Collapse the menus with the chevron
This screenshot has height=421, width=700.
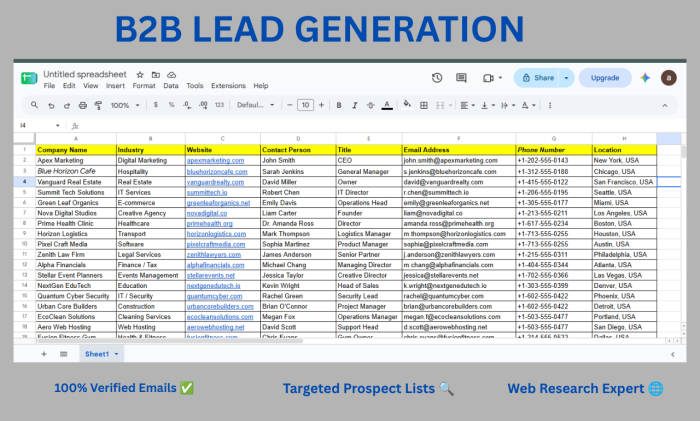click(x=665, y=106)
